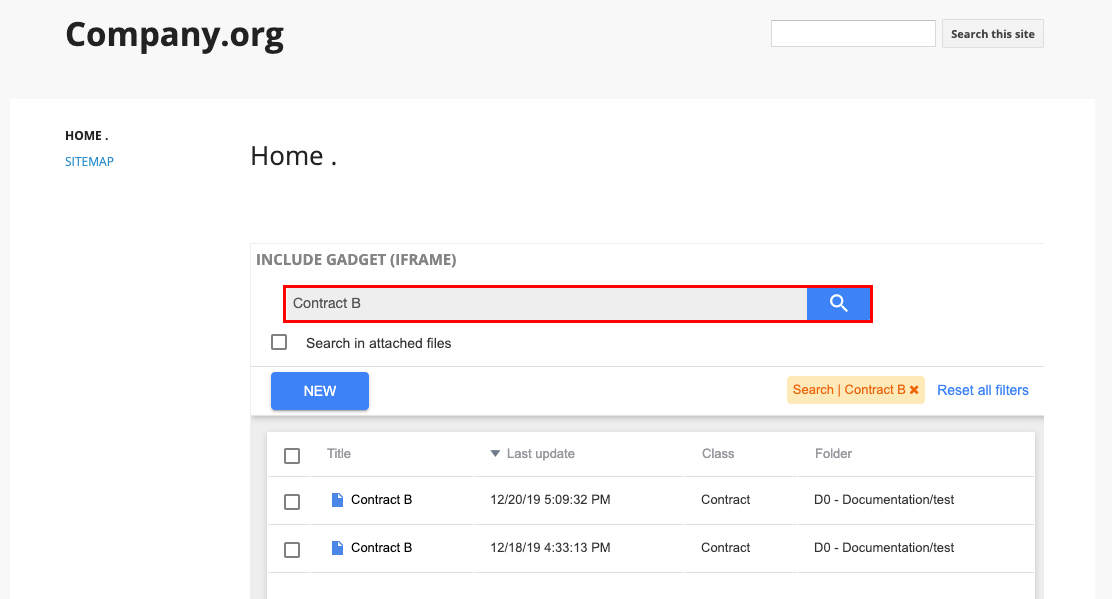This screenshot has width=1112, height=599.
Task: Open the HOME . navigation item
Action: [87, 135]
